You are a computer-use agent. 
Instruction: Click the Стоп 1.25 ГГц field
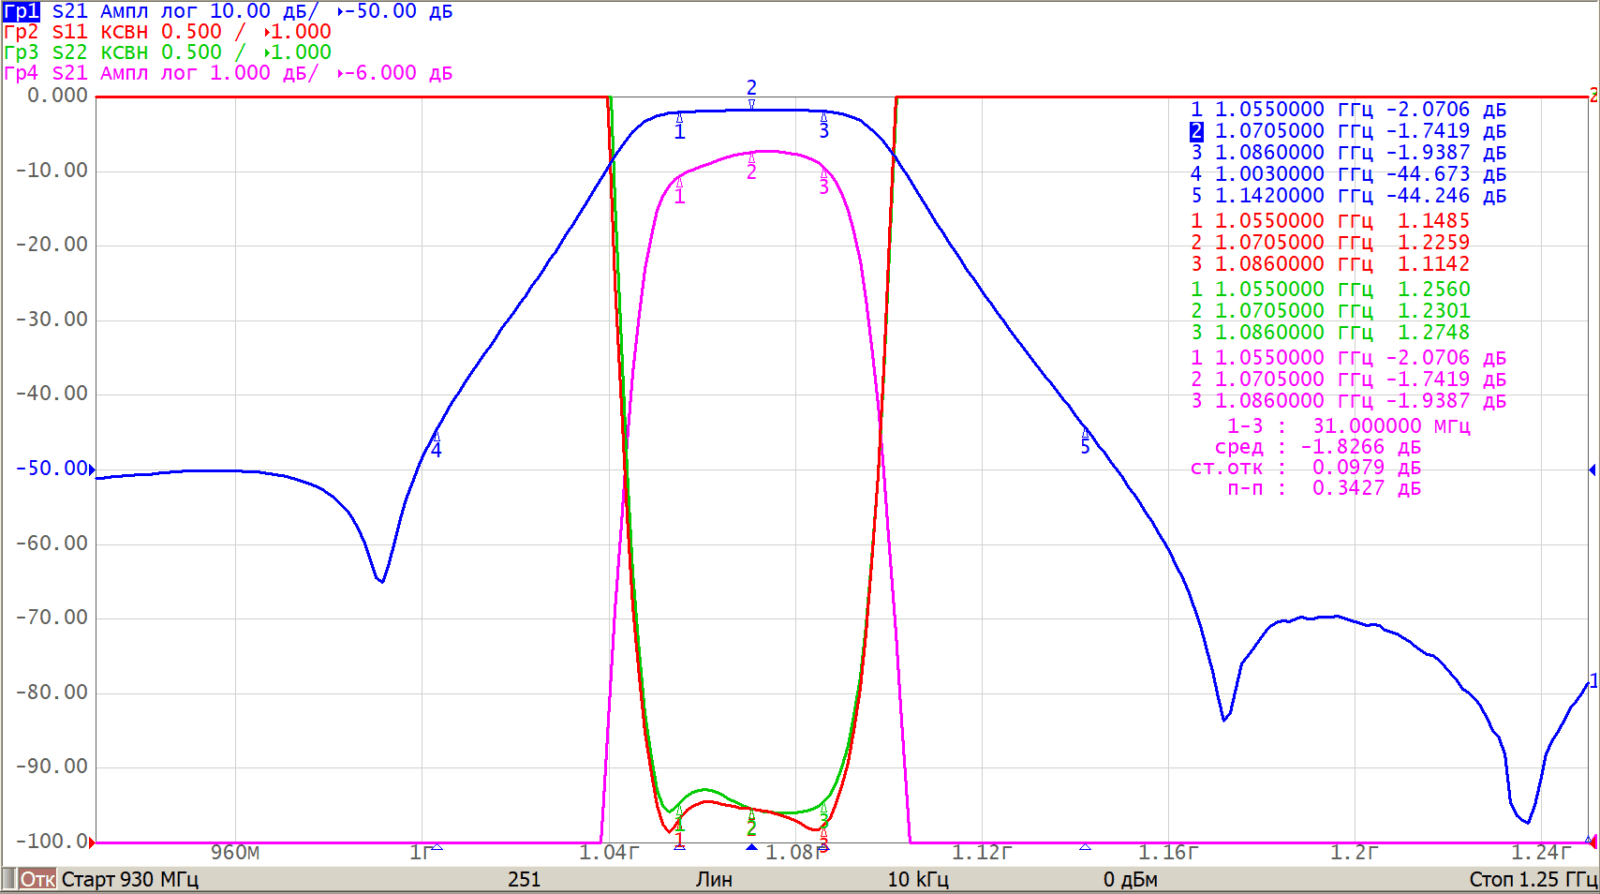click(x=1532, y=880)
